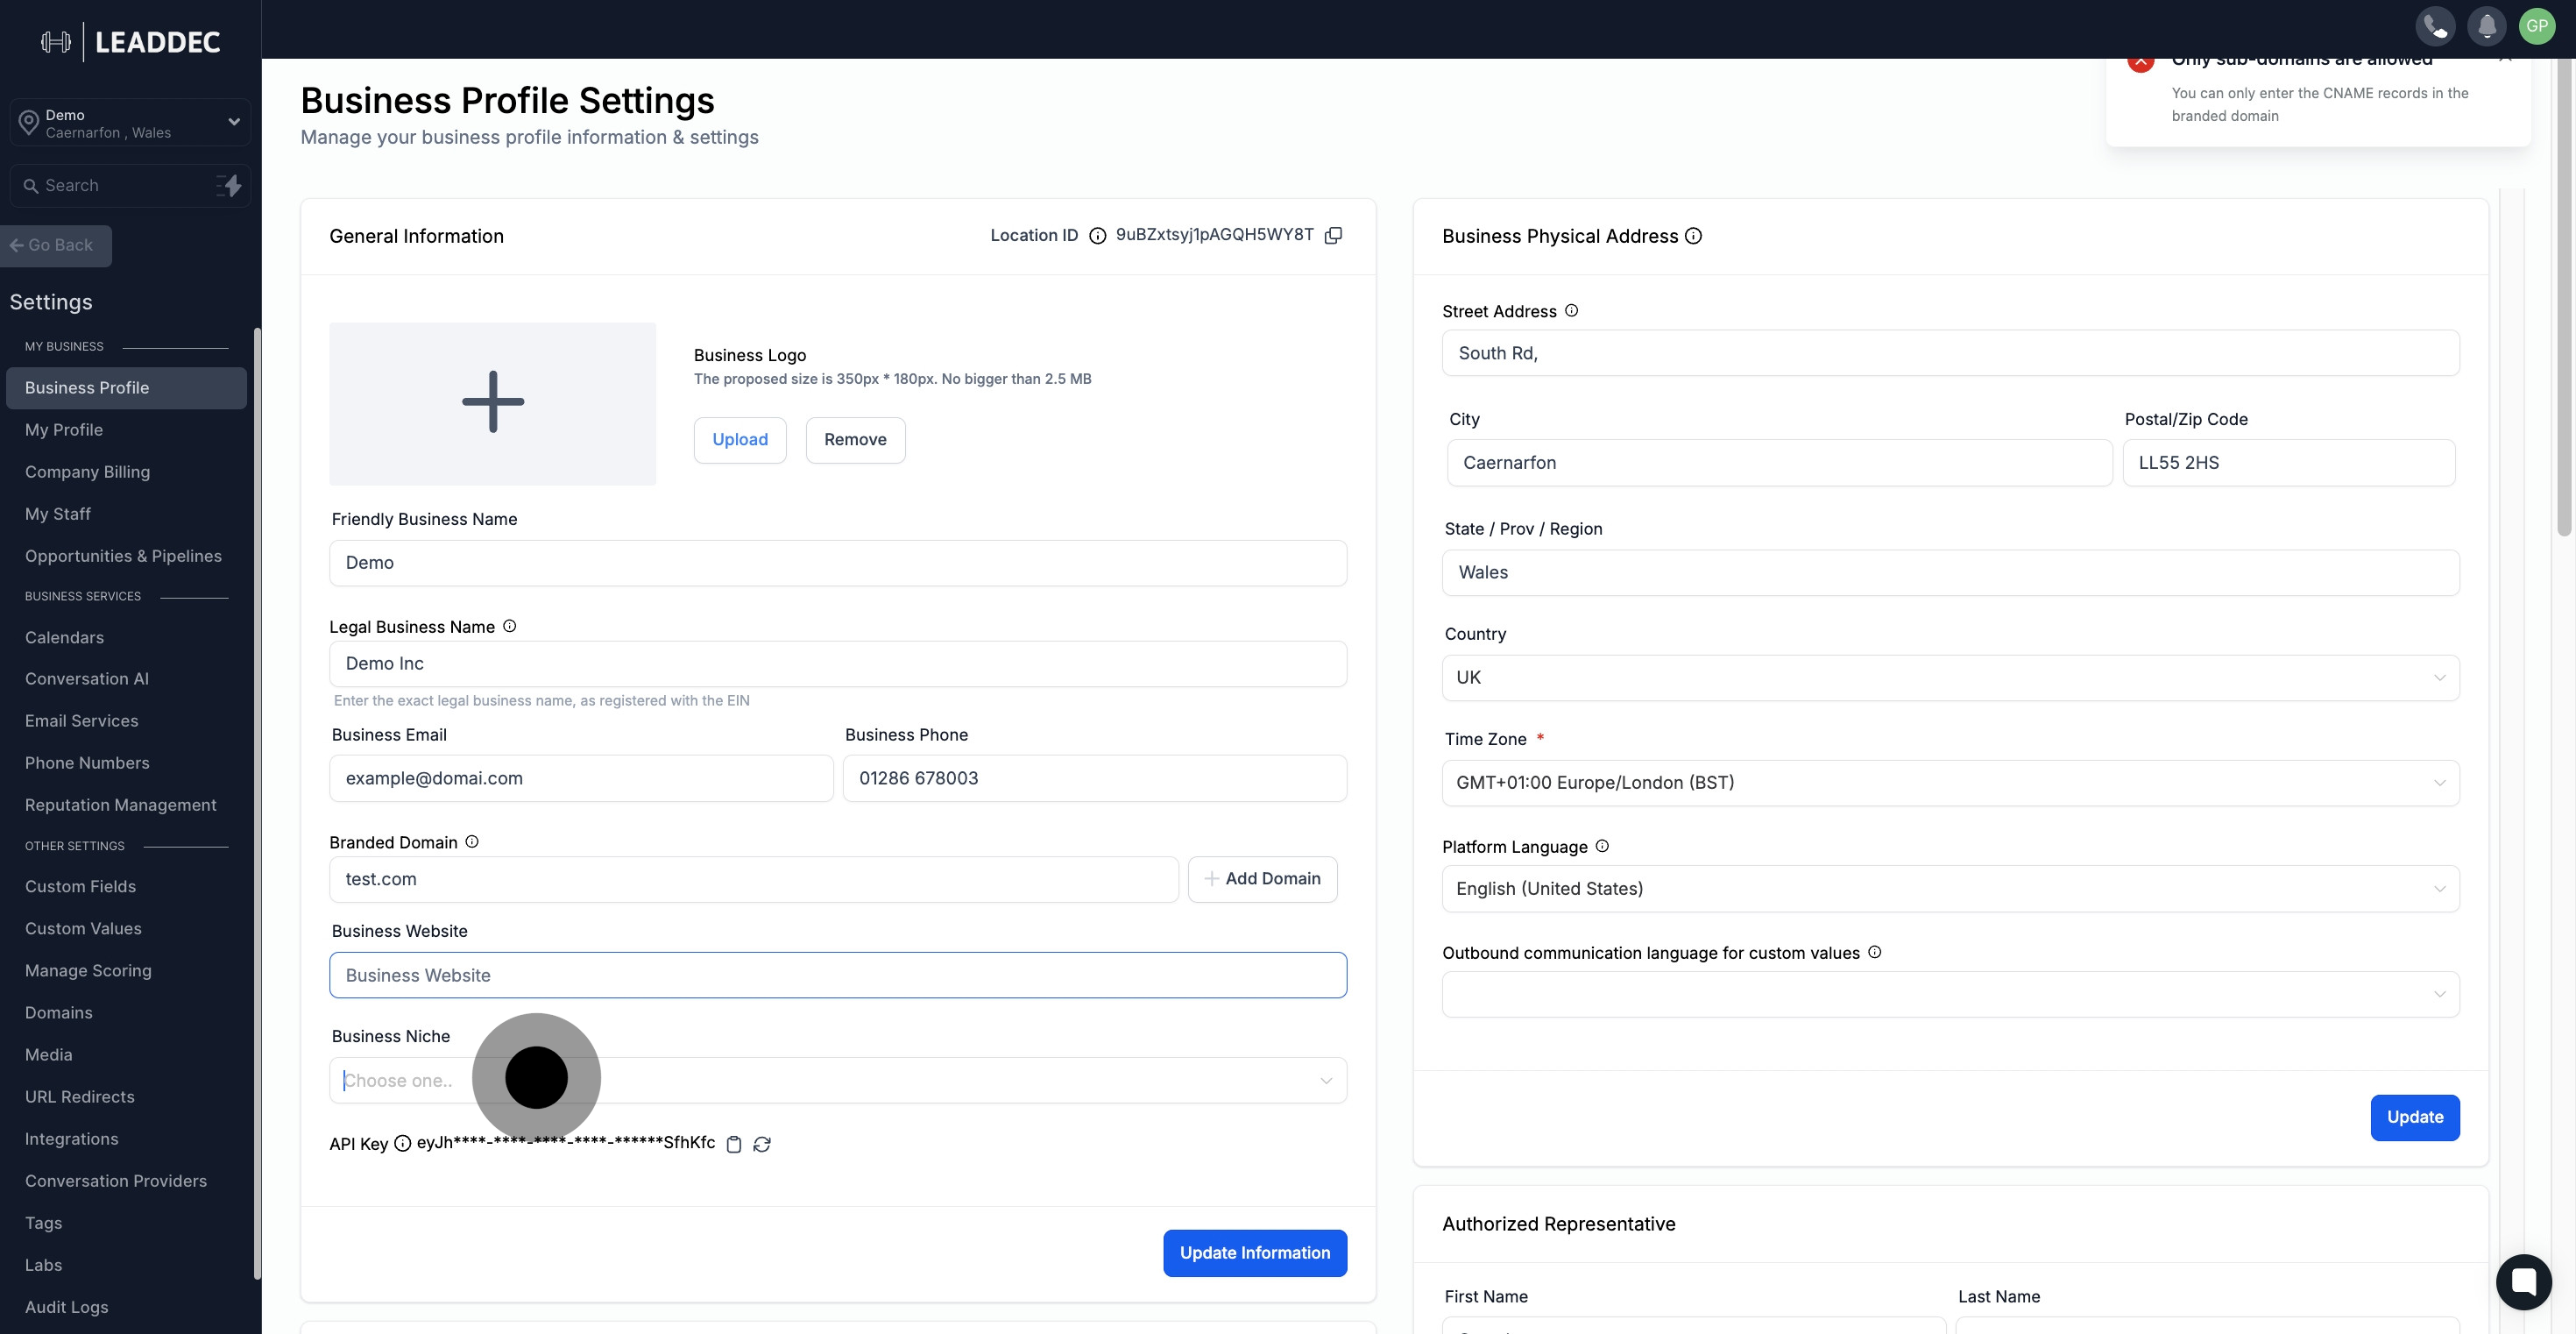Image resolution: width=2576 pixels, height=1334 pixels.
Task: Open Media settings
Action: click(x=48, y=1055)
